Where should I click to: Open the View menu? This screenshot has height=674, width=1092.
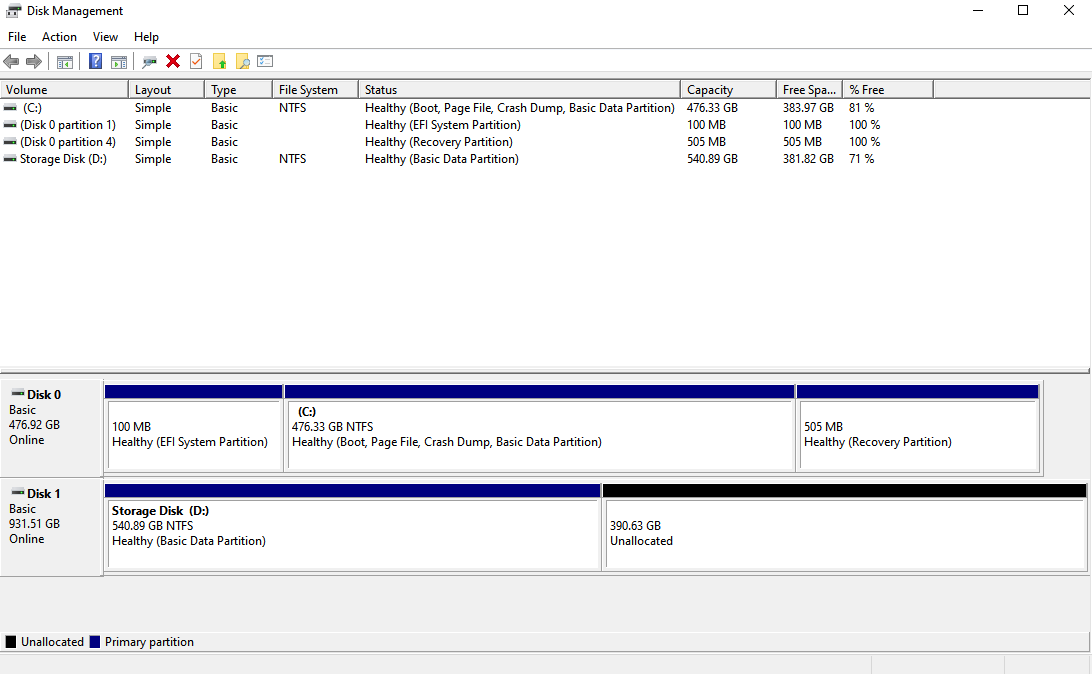(105, 37)
